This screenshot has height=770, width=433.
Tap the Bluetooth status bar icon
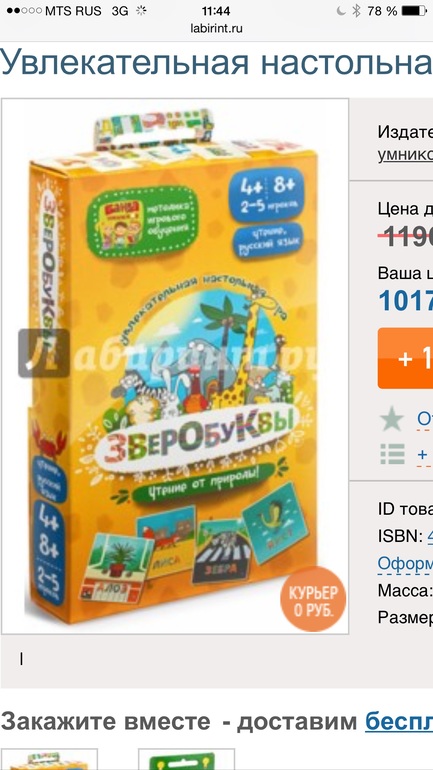coord(356,11)
